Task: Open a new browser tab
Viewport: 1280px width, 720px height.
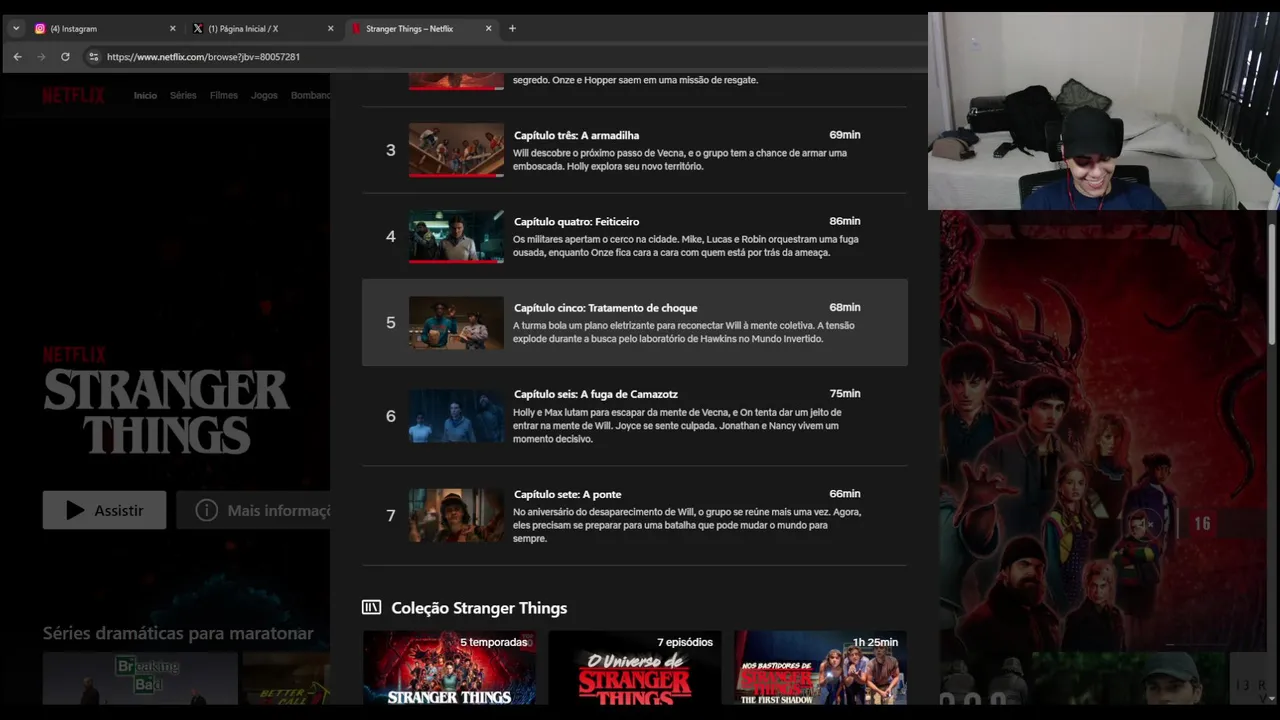Action: coord(512,28)
